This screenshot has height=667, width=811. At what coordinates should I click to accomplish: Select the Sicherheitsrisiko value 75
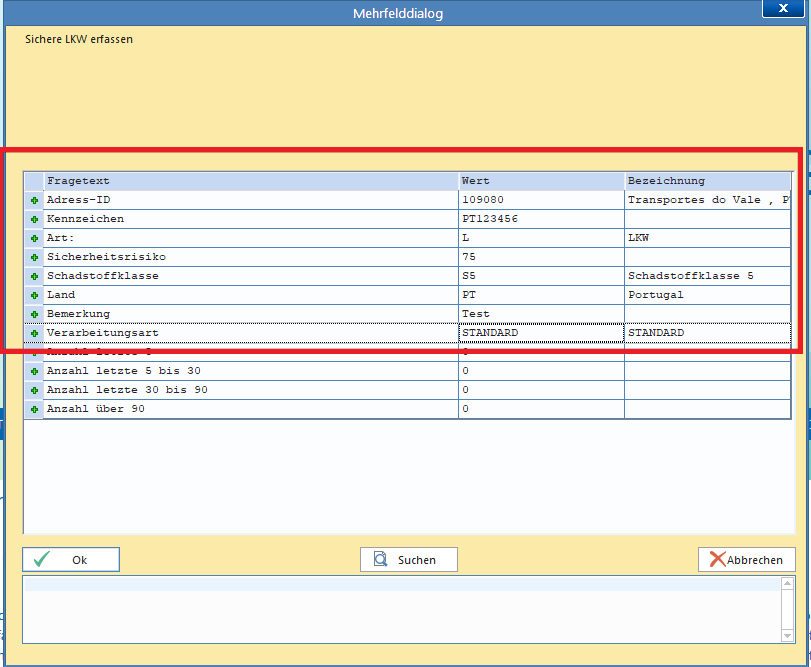pyautogui.click(x=542, y=257)
